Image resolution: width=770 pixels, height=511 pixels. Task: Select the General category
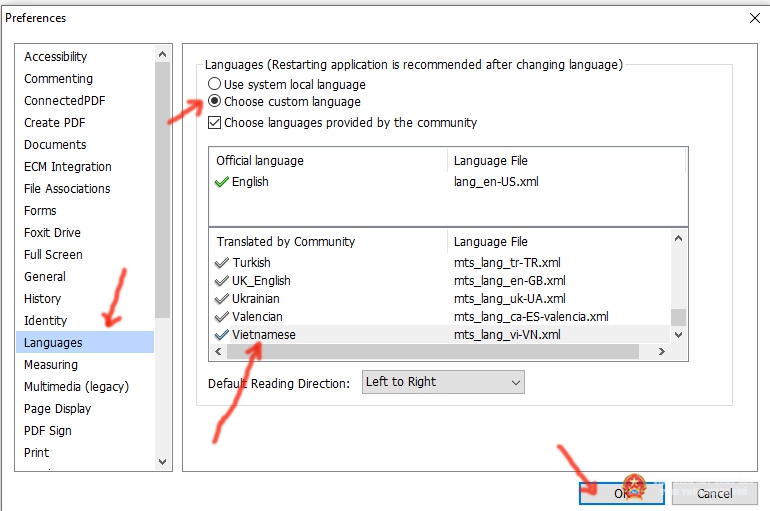coord(45,277)
